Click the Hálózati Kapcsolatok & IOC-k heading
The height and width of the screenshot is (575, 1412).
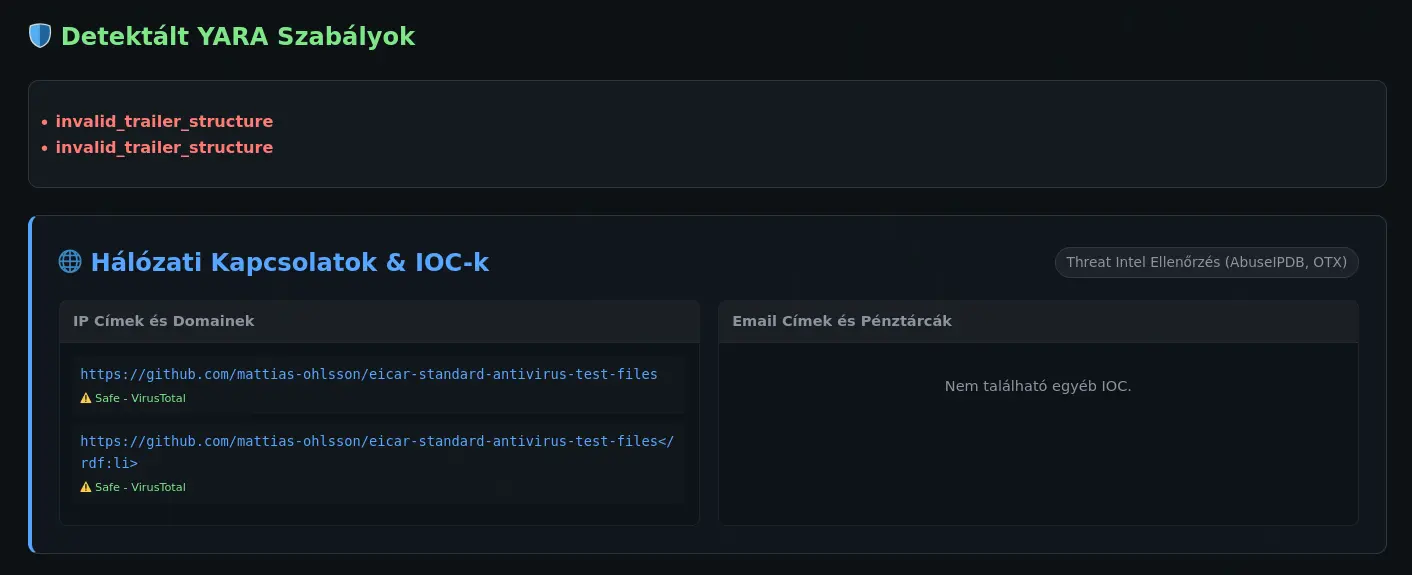(x=289, y=262)
